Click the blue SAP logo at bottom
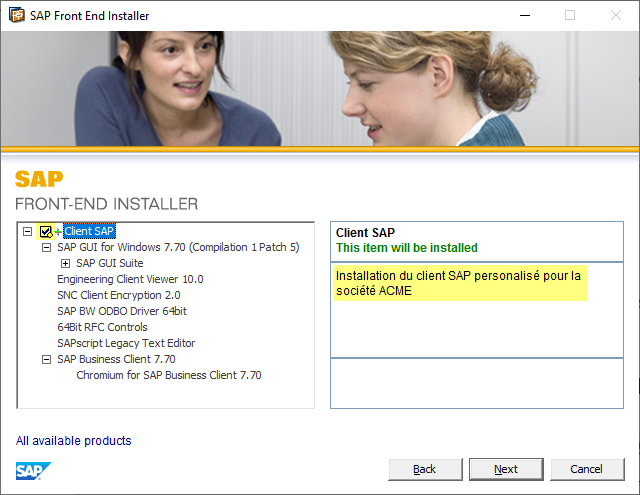This screenshot has width=640, height=495. tap(33, 471)
